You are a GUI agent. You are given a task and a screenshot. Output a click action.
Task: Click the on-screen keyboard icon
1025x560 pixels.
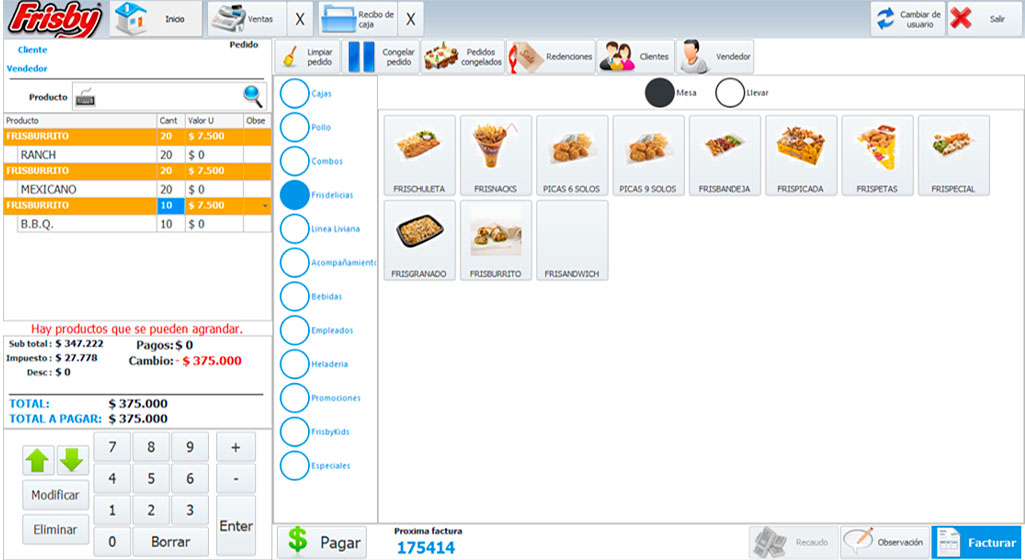85,97
